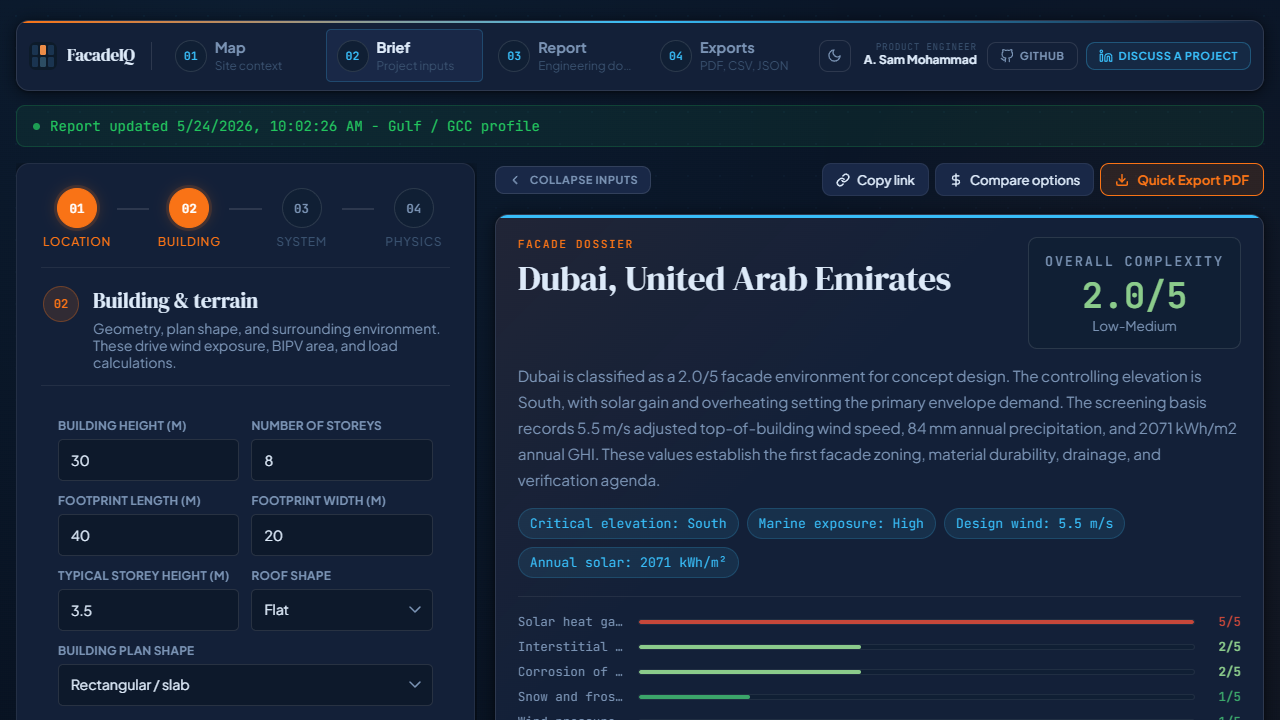
Task: Toggle dark mode moon icon
Action: coord(835,56)
